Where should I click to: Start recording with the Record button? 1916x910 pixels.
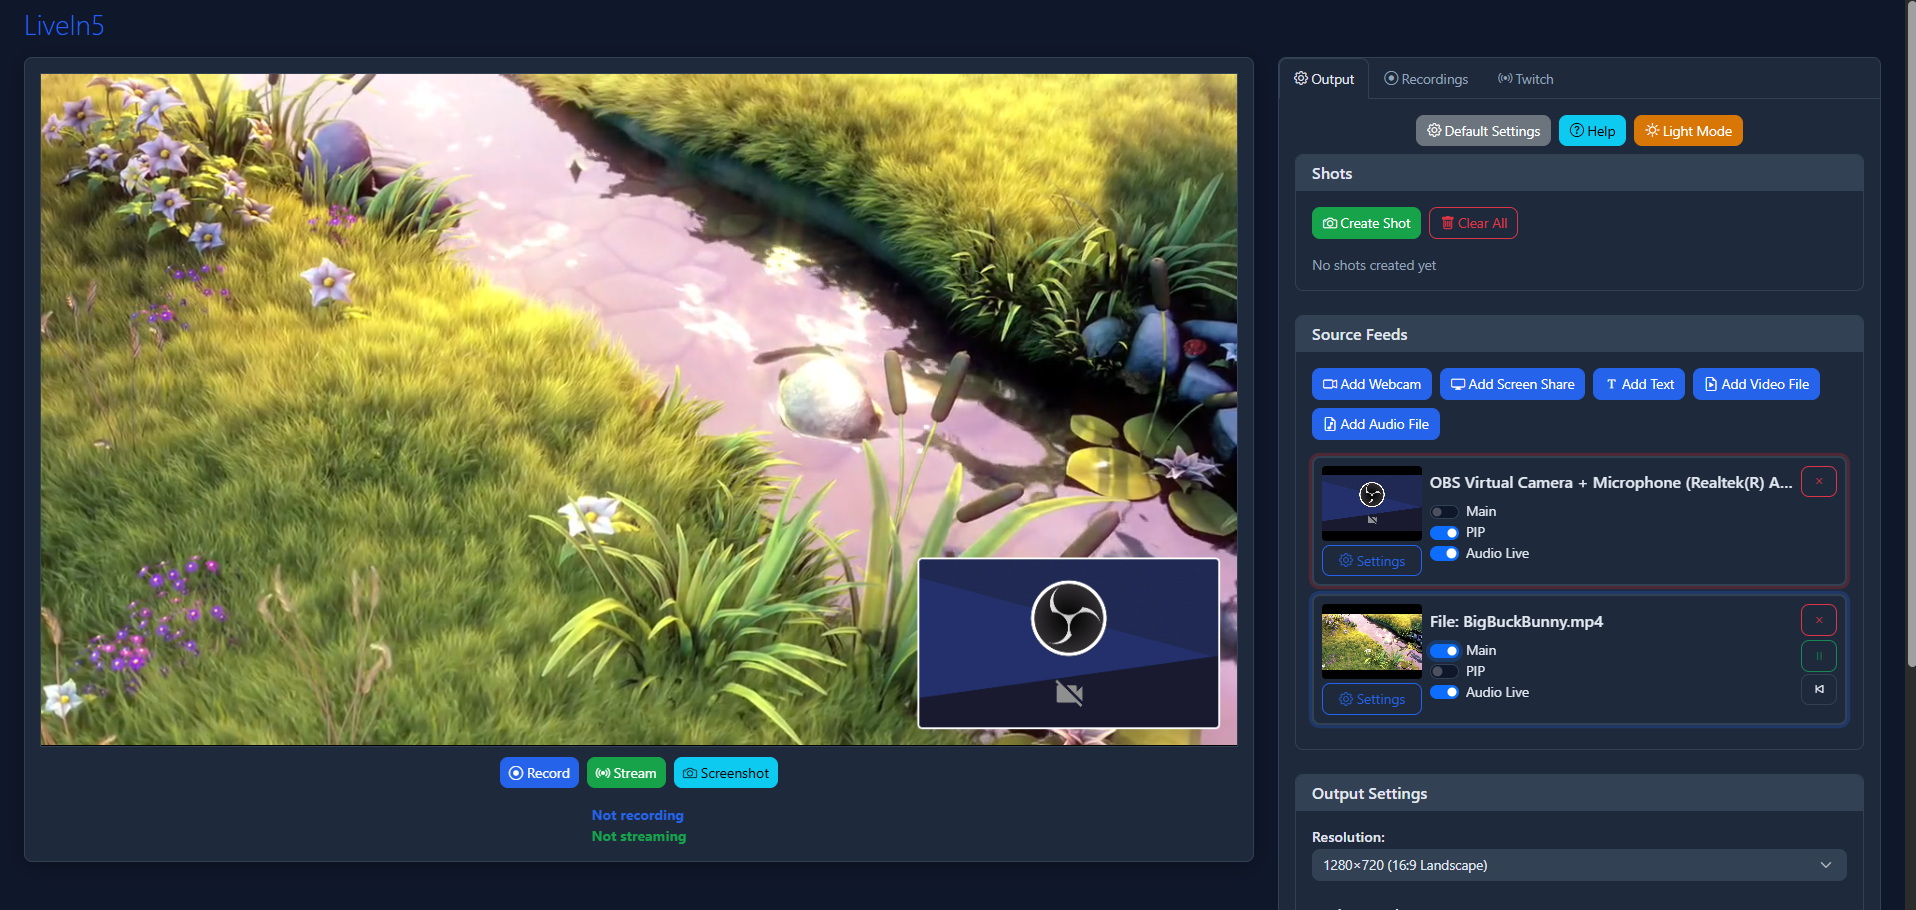tap(539, 773)
